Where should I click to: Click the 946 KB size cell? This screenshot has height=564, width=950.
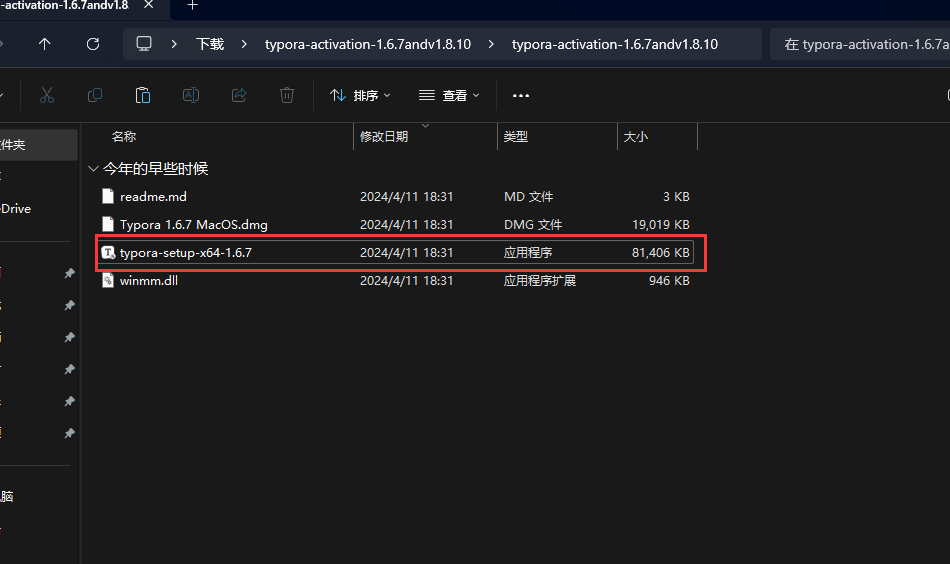coord(669,280)
